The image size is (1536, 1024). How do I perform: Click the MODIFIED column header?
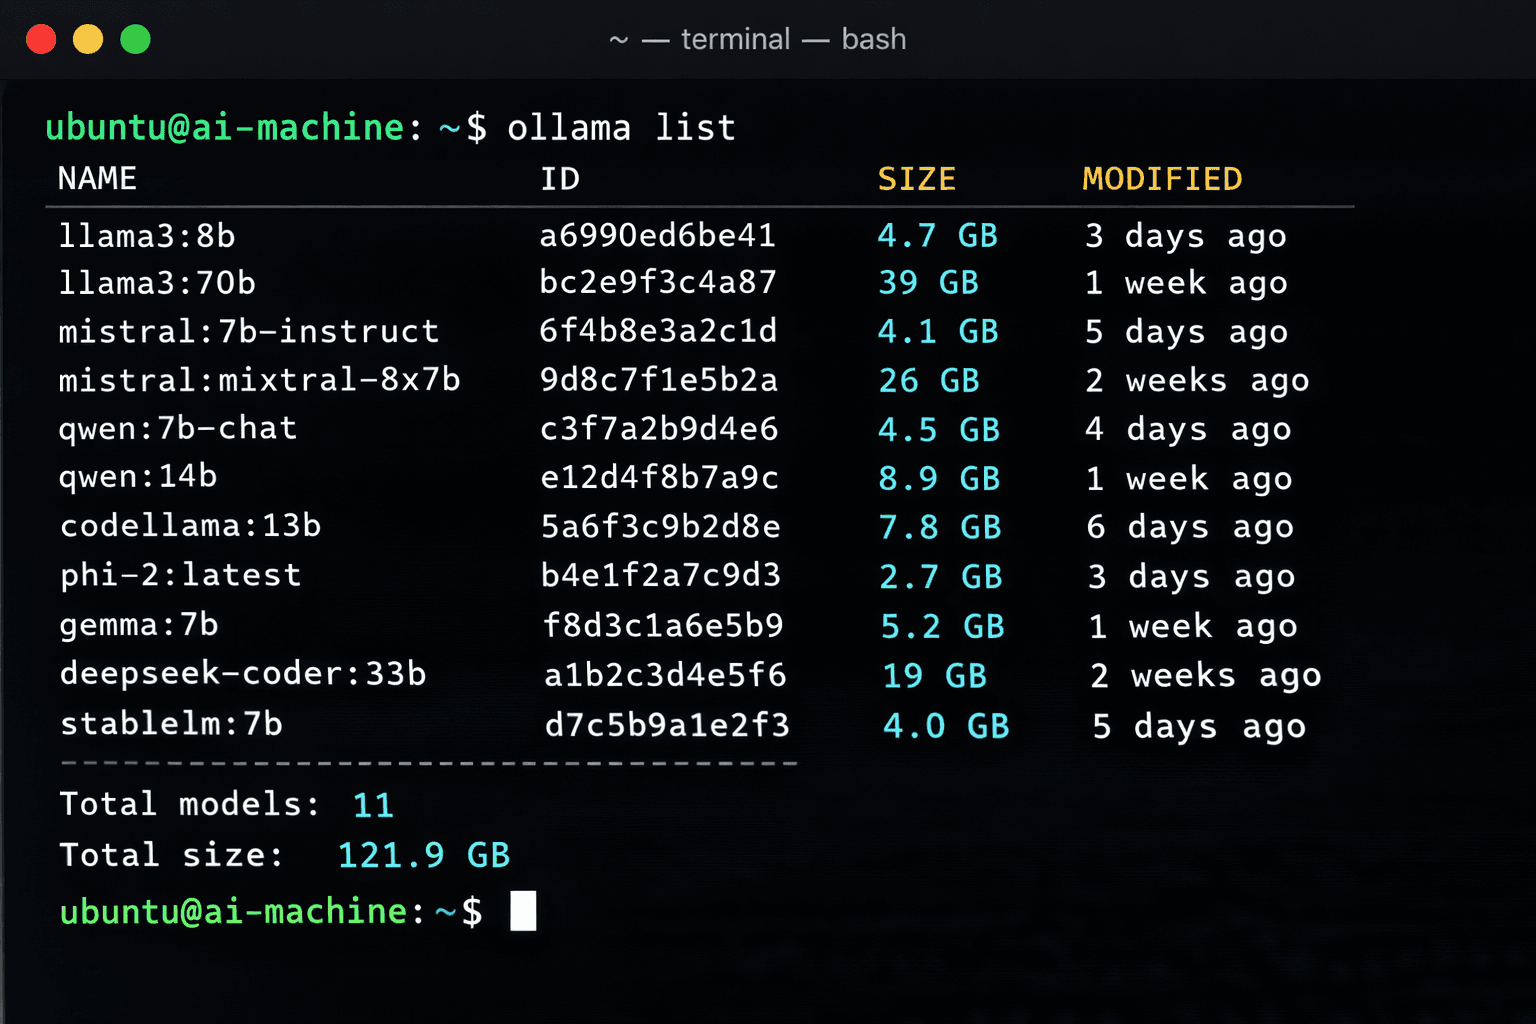pyautogui.click(x=1161, y=178)
